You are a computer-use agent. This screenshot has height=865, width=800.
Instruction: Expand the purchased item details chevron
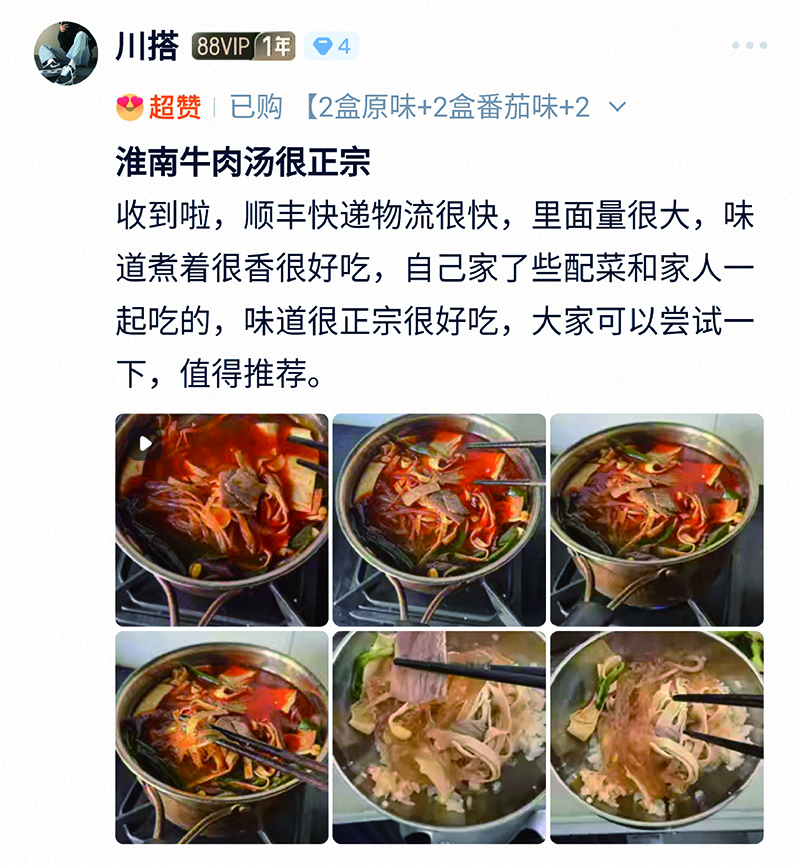point(617,106)
